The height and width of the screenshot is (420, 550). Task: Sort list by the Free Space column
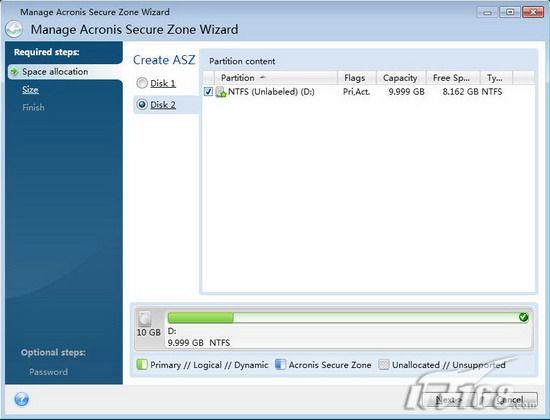tap(452, 78)
